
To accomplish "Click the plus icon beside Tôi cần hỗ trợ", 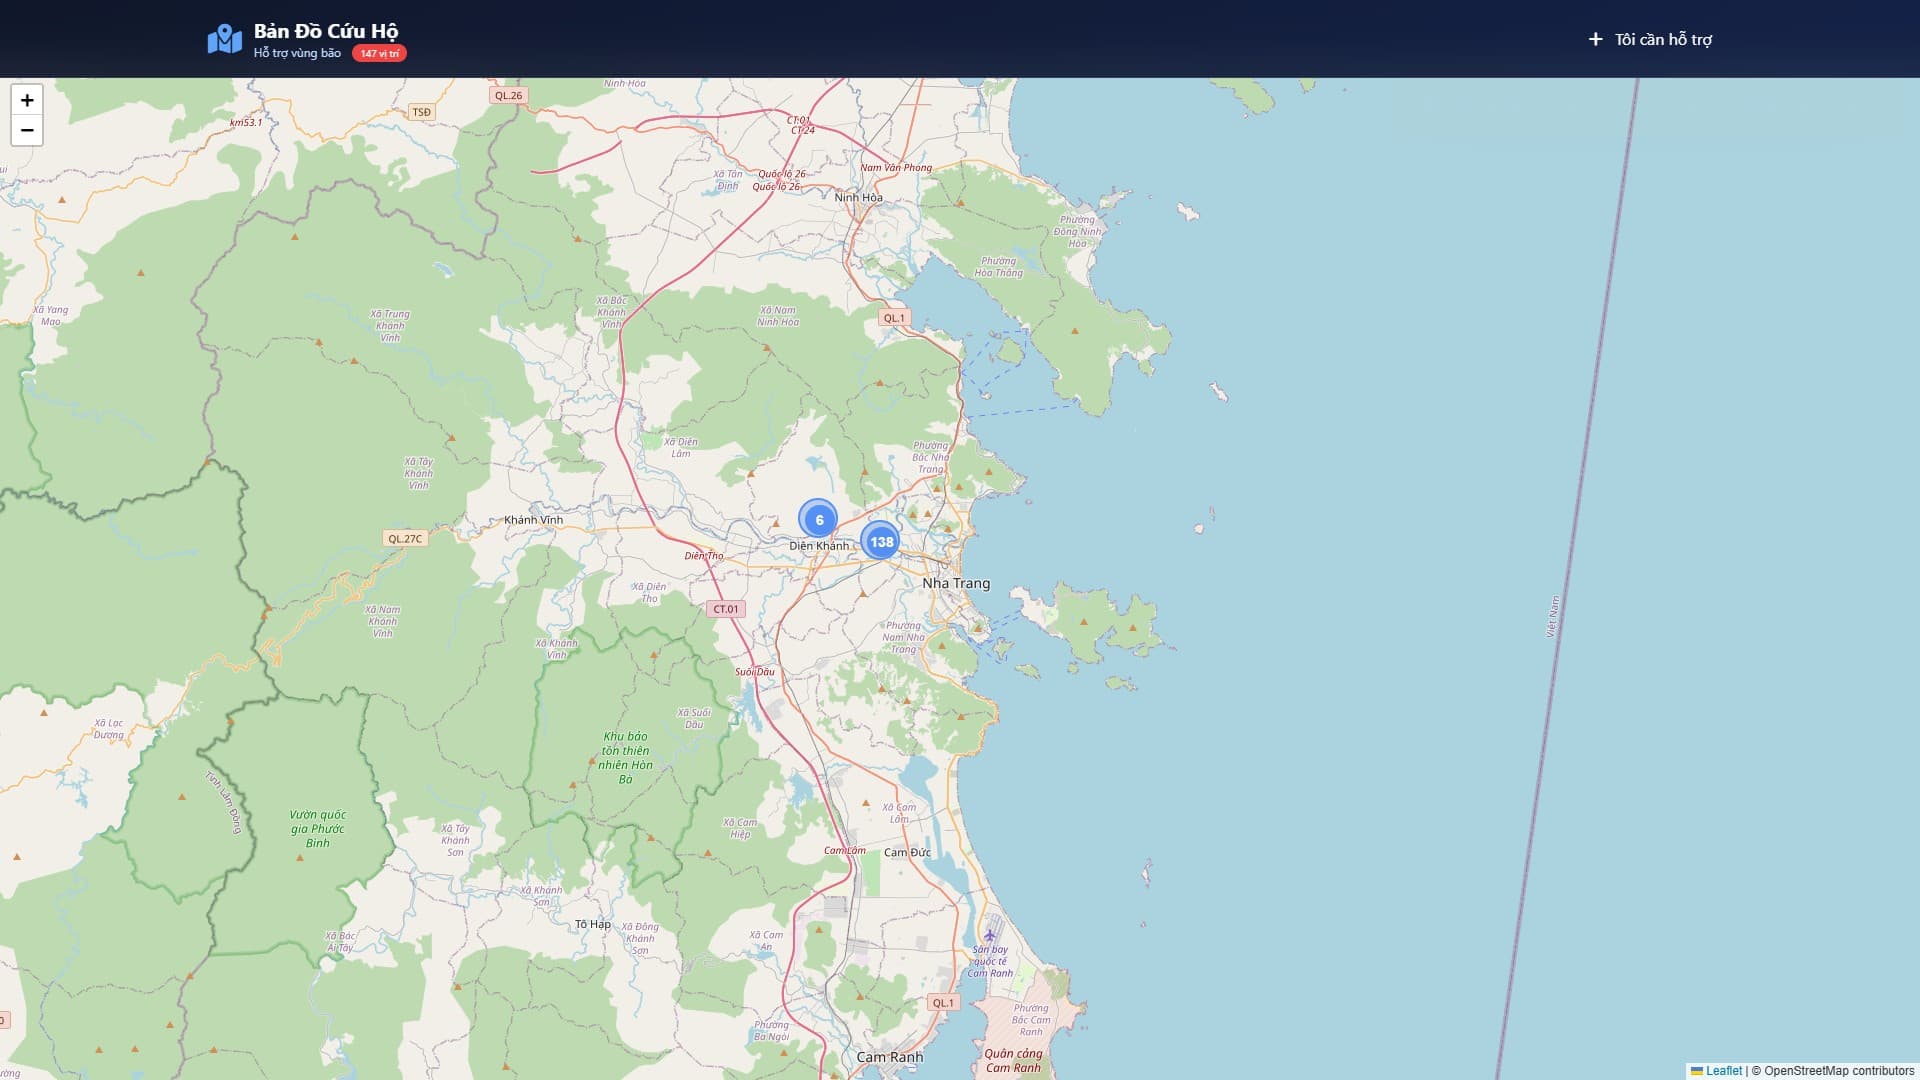I will (x=1595, y=39).
